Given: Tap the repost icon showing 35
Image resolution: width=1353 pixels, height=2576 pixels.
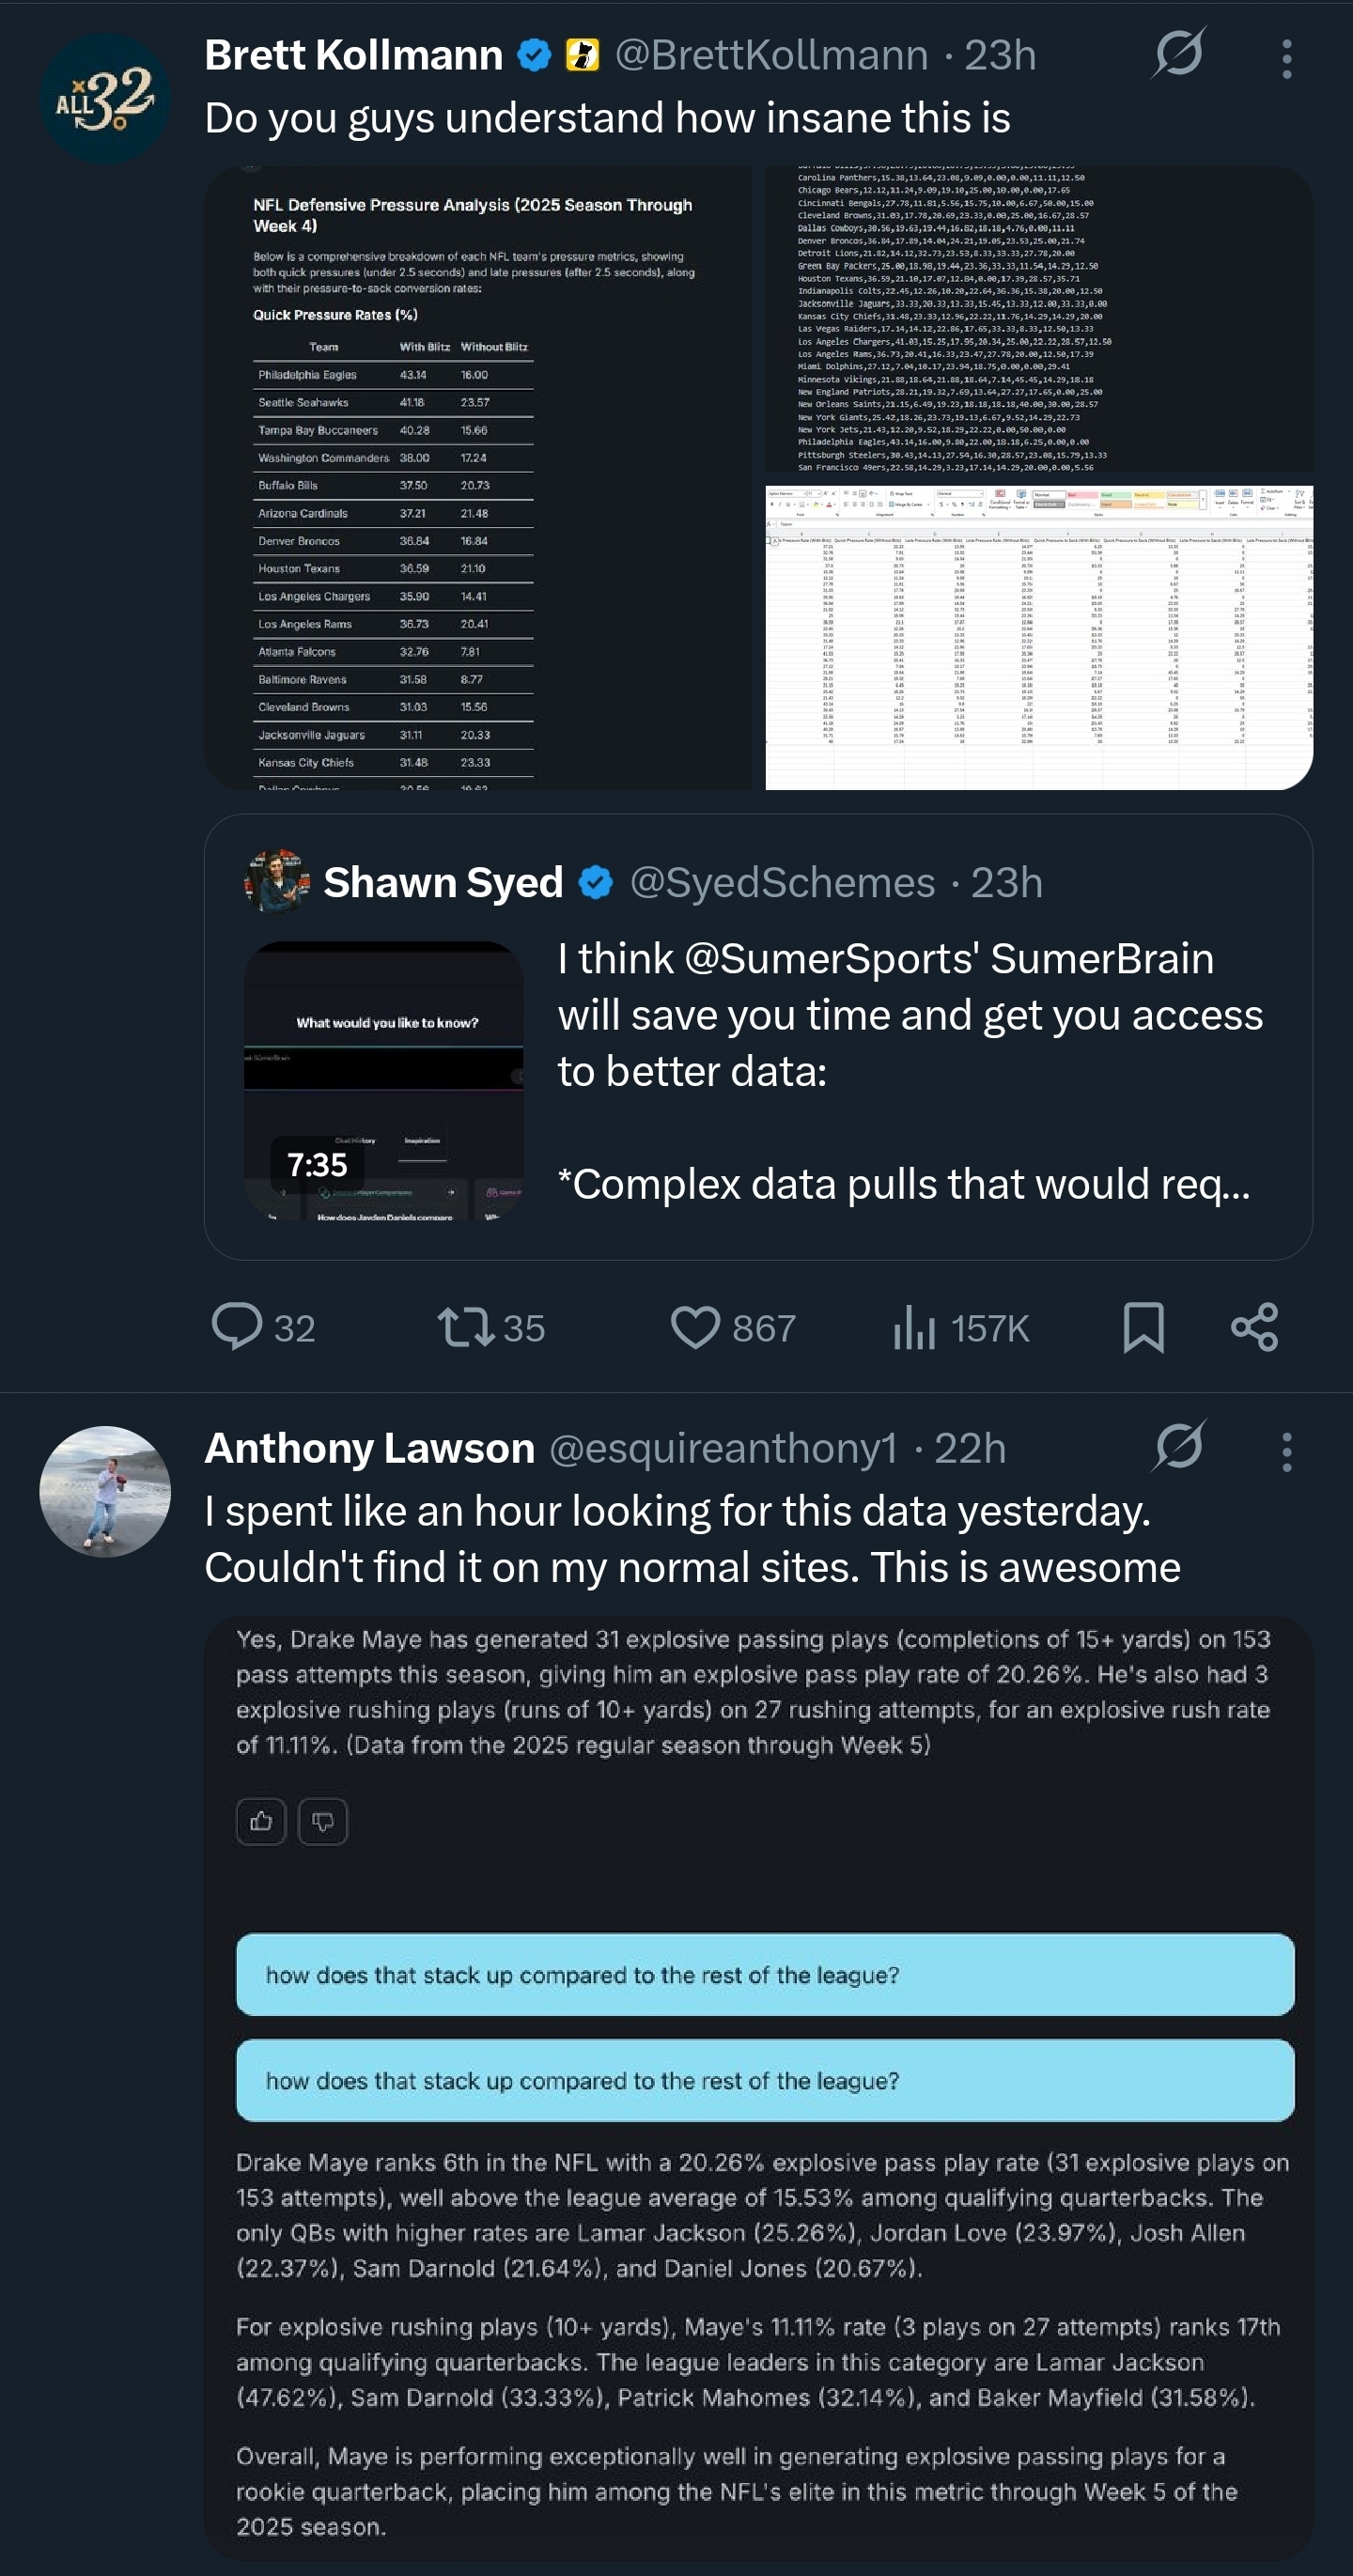Looking at the screenshot, I should [466, 1327].
